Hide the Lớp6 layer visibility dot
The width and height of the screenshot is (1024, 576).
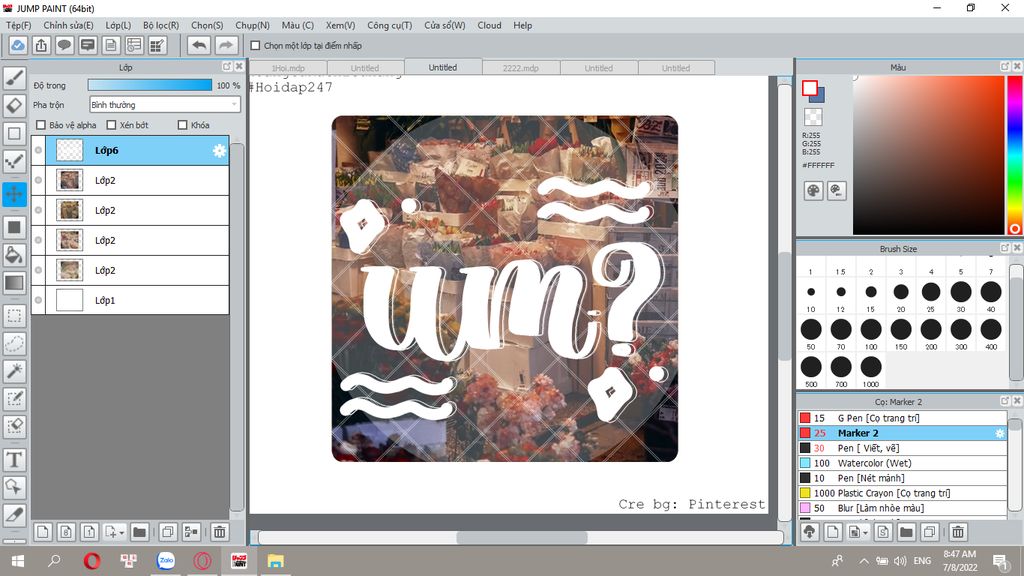click(39, 150)
